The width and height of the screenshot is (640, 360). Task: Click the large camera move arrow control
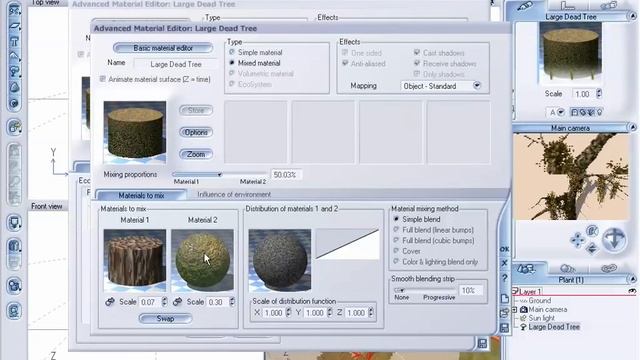[614, 239]
